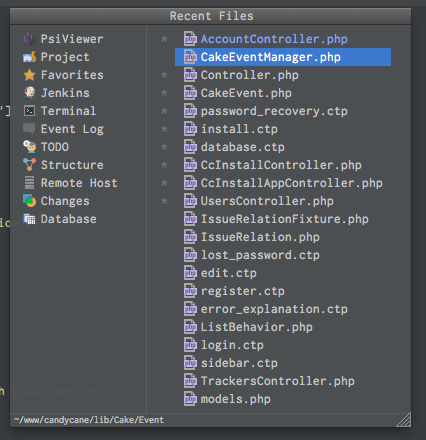426x440 pixels.
Task: Open register.ctp
Action: pos(243,291)
